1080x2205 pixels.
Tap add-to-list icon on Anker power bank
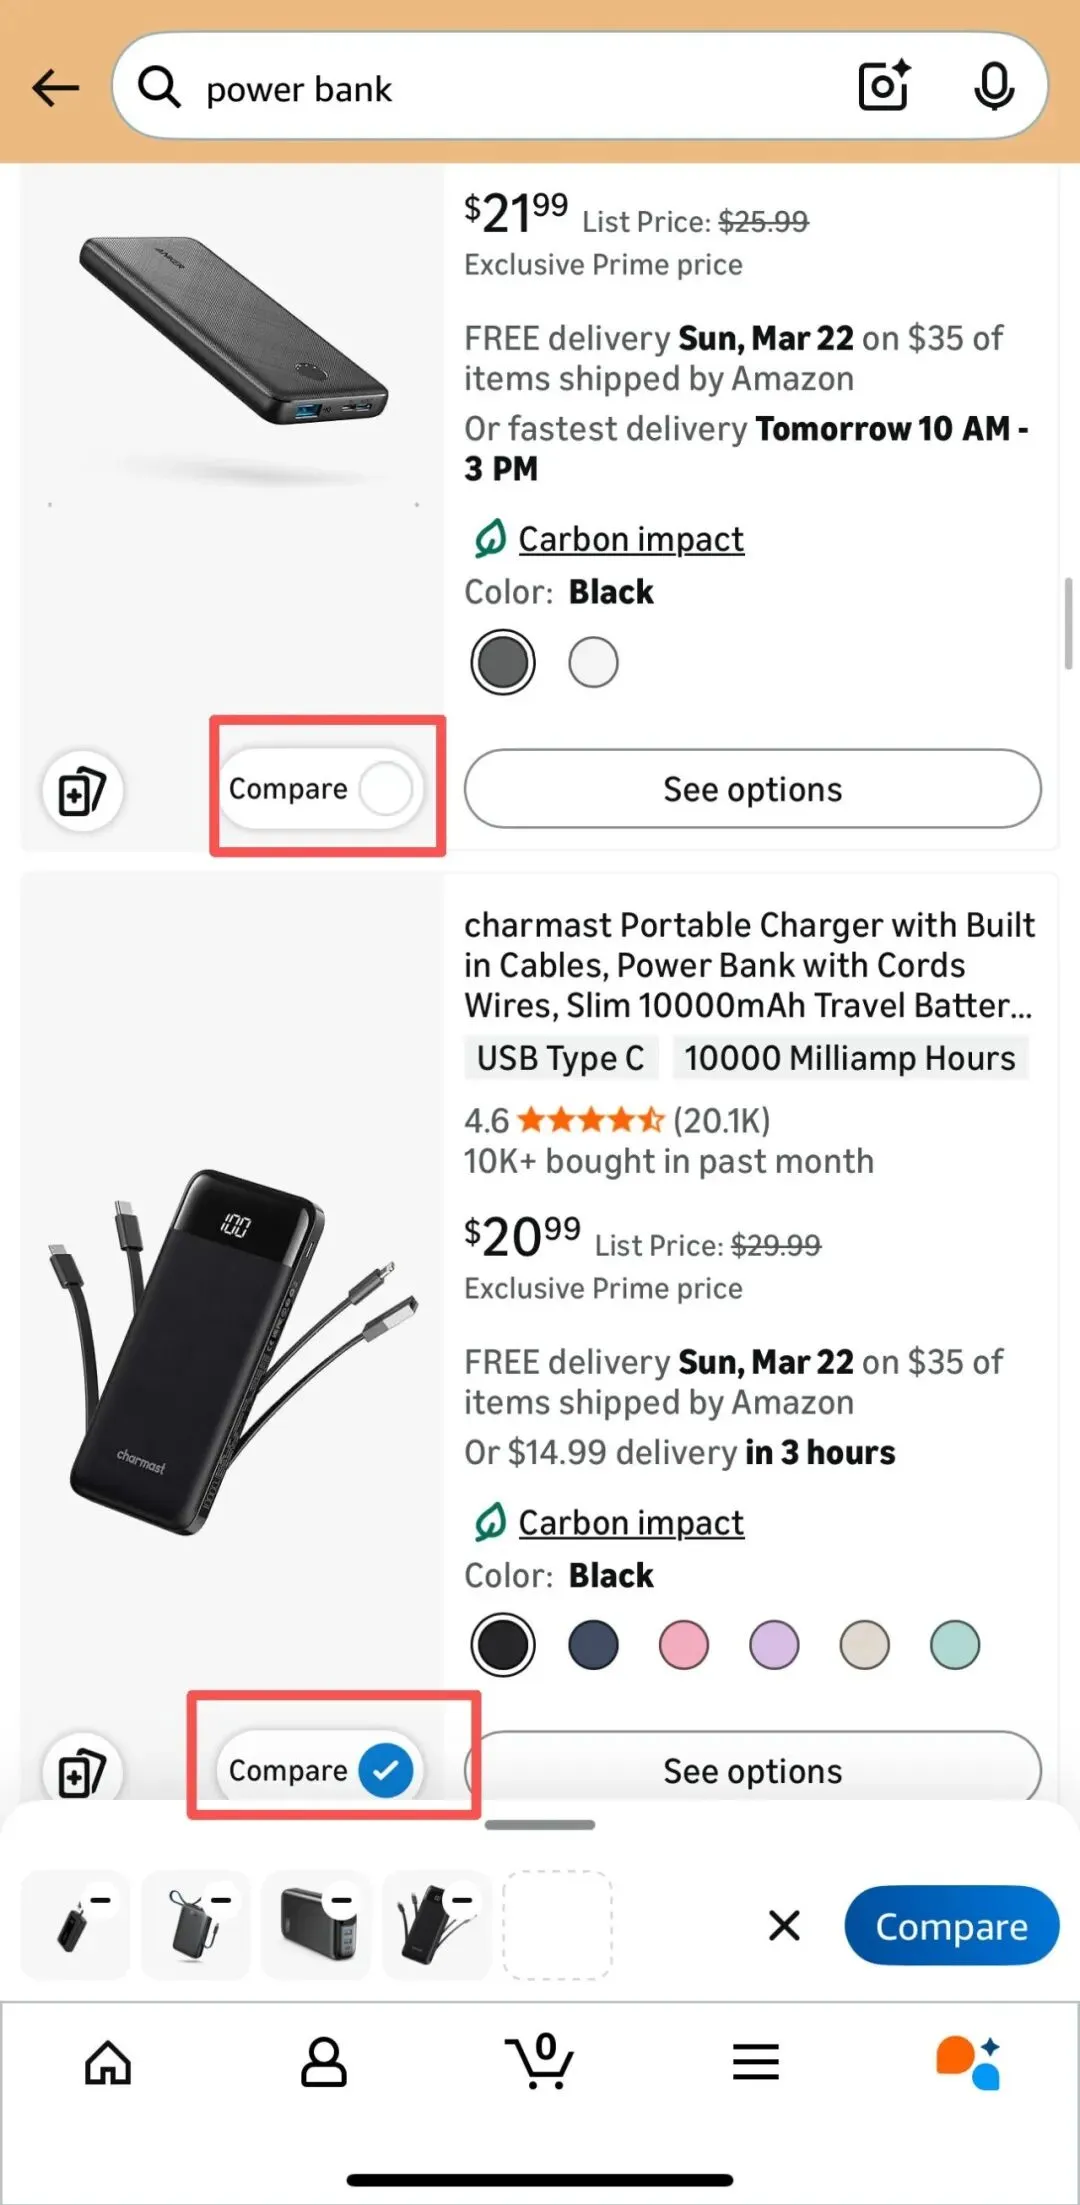(82, 791)
